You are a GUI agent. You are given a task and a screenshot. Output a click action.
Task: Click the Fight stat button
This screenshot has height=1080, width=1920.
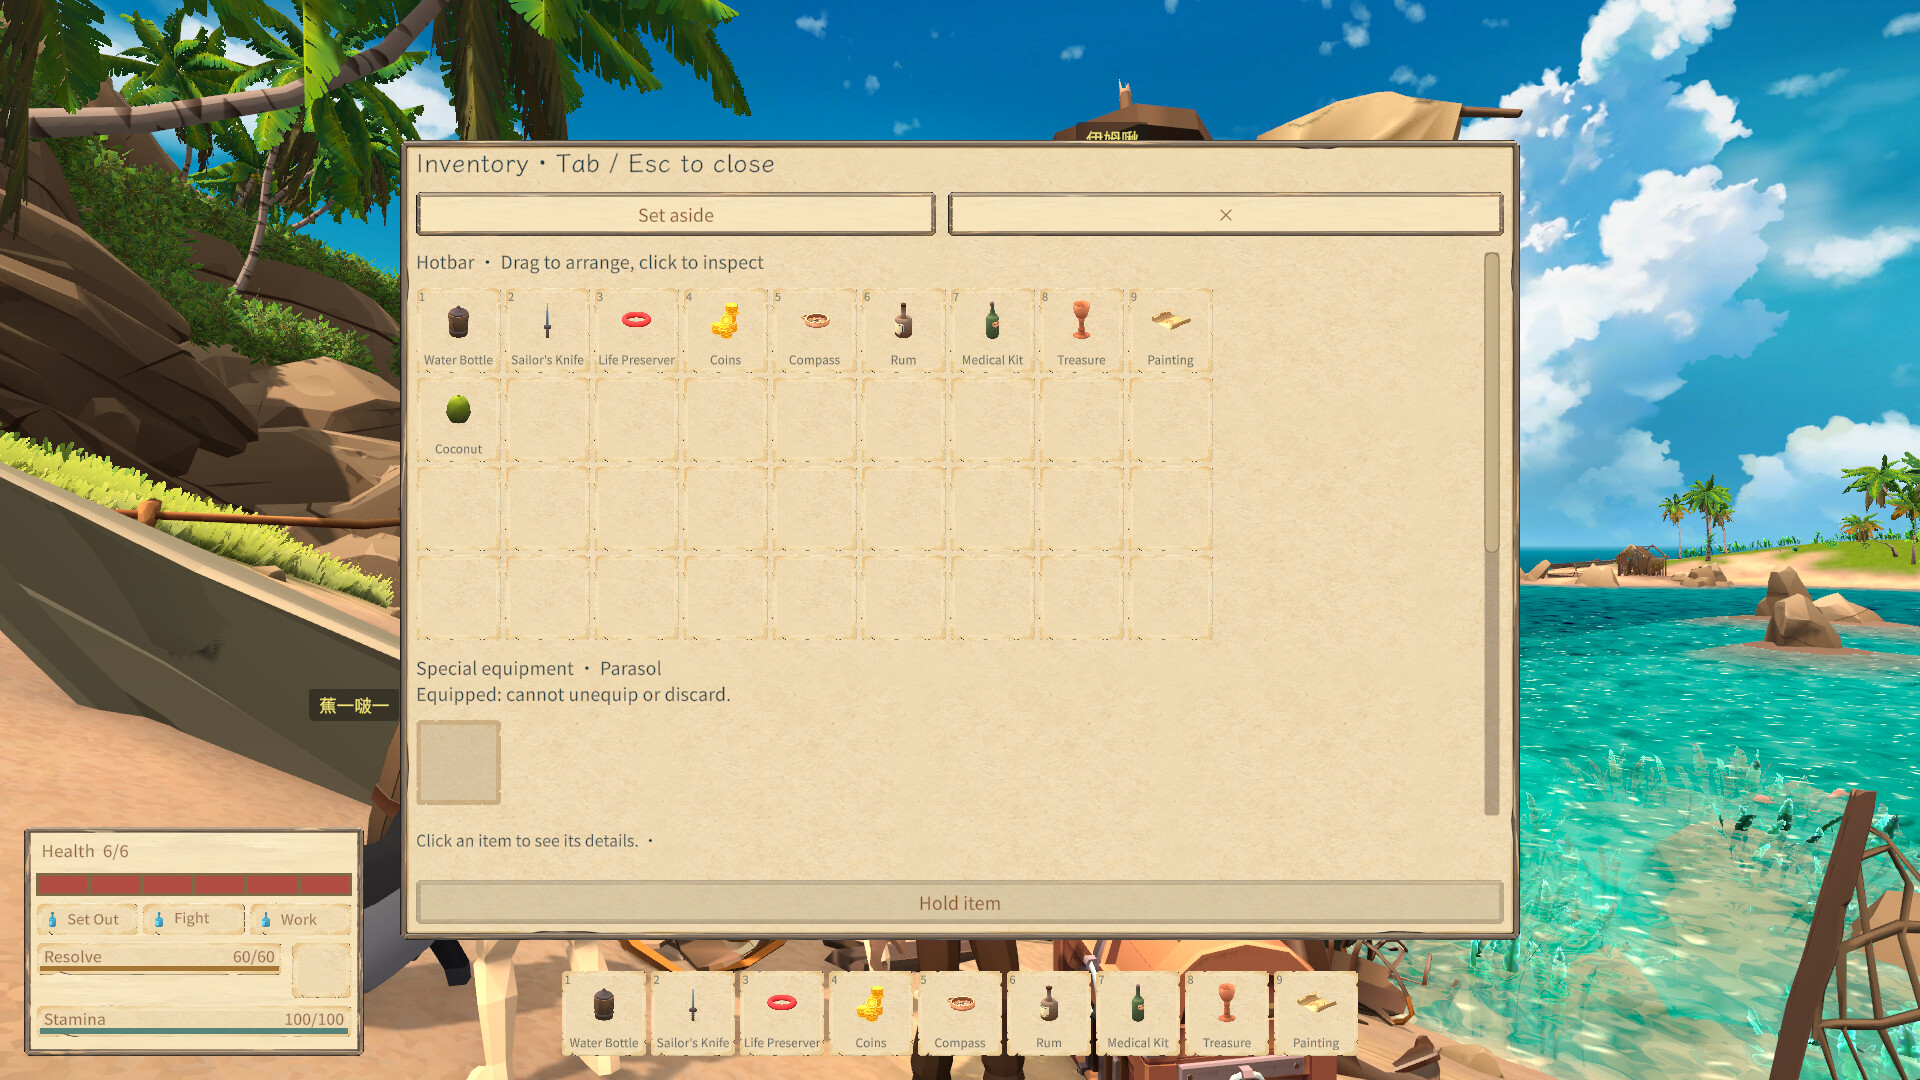[x=194, y=919]
